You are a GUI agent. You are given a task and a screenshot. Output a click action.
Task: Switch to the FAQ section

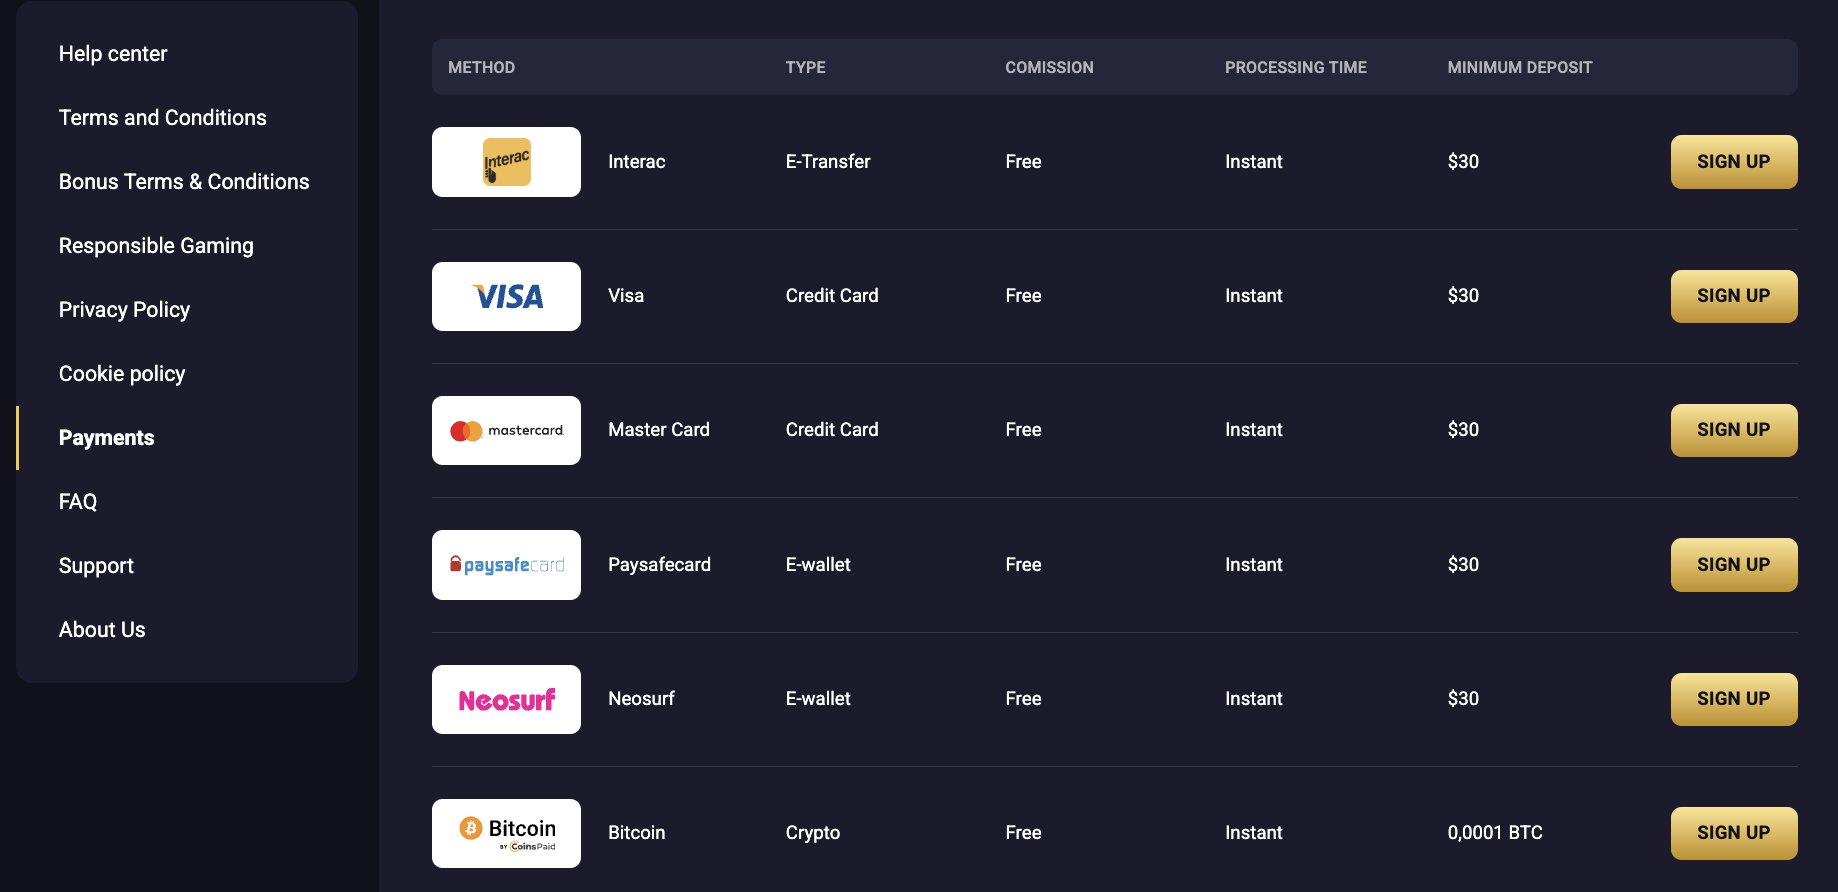pyautogui.click(x=77, y=501)
